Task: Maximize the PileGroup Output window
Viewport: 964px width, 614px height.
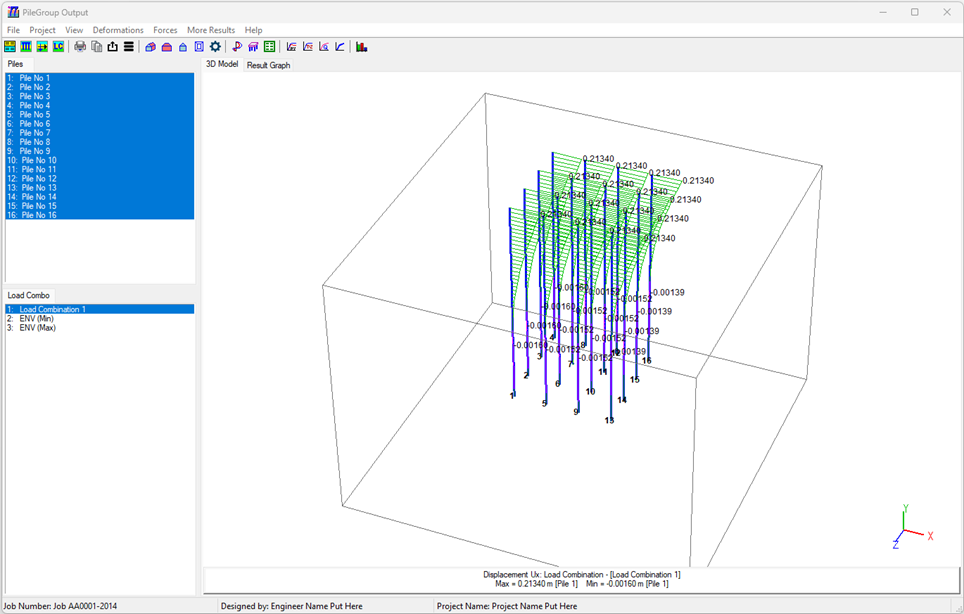Action: [915, 12]
